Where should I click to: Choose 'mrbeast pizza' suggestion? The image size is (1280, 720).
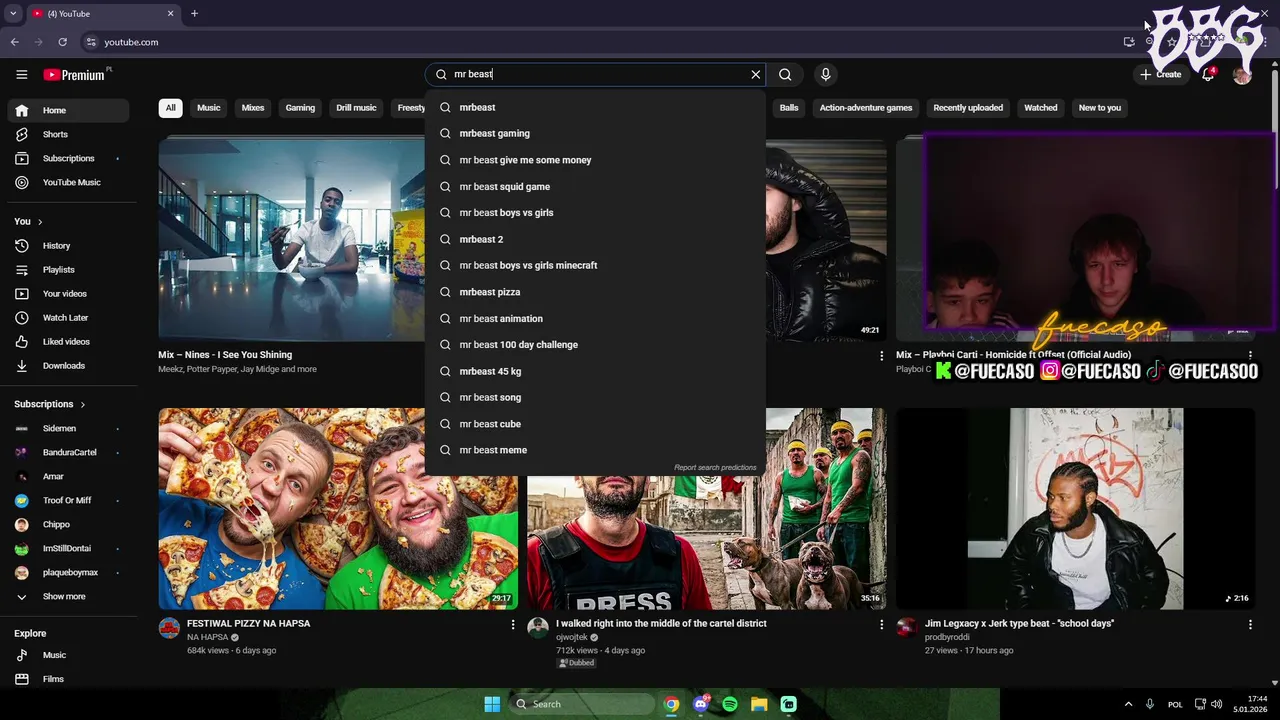click(x=595, y=292)
